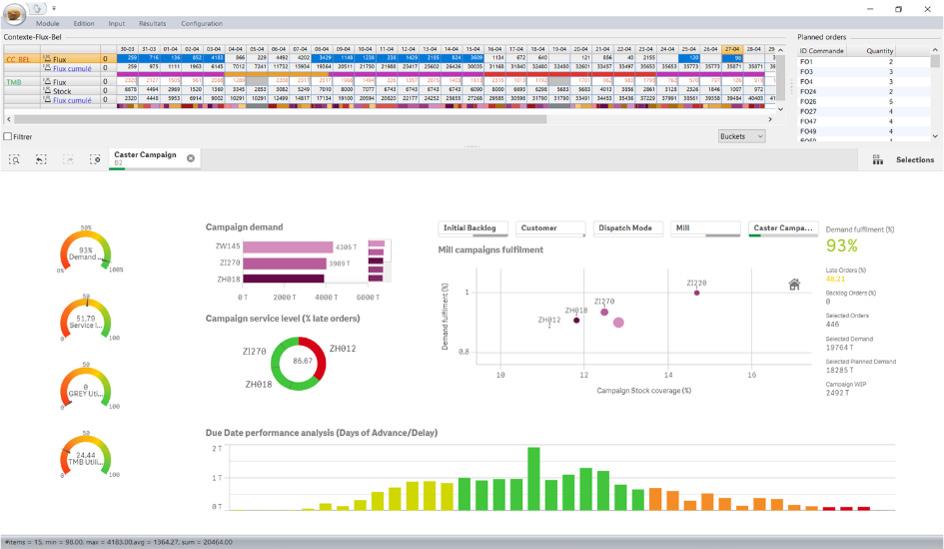
Task: Open the Selections panel
Action: (x=914, y=160)
